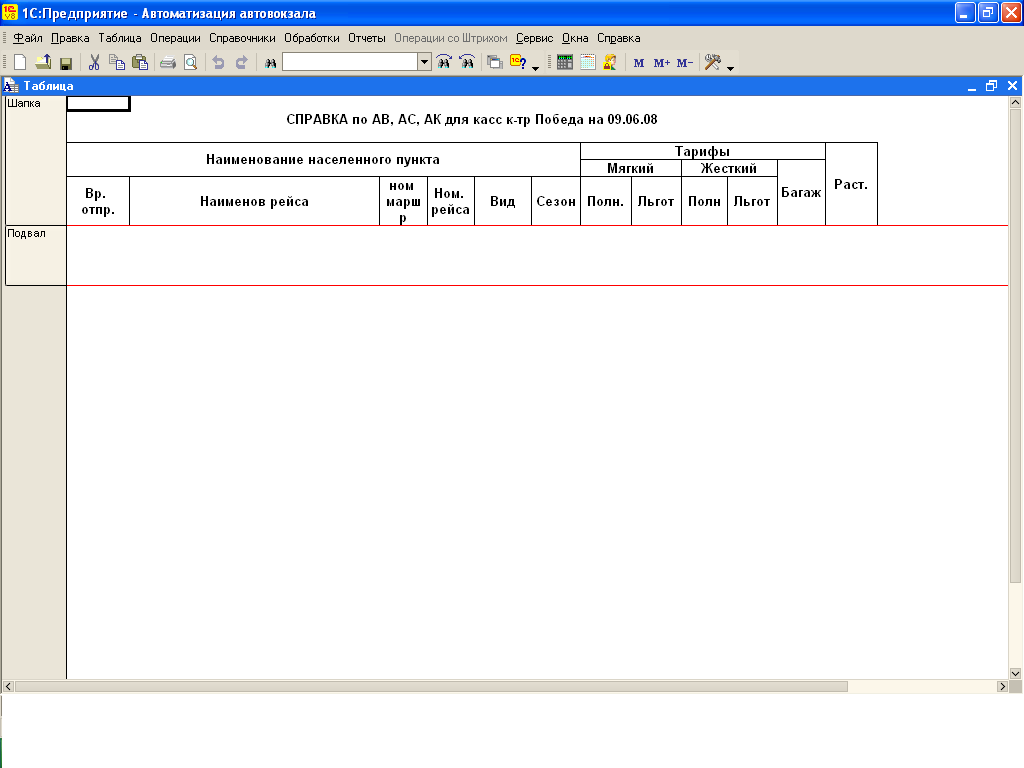Minimize the inner Таблица window
Image resolution: width=1024 pixels, height=768 pixels.
[972, 86]
